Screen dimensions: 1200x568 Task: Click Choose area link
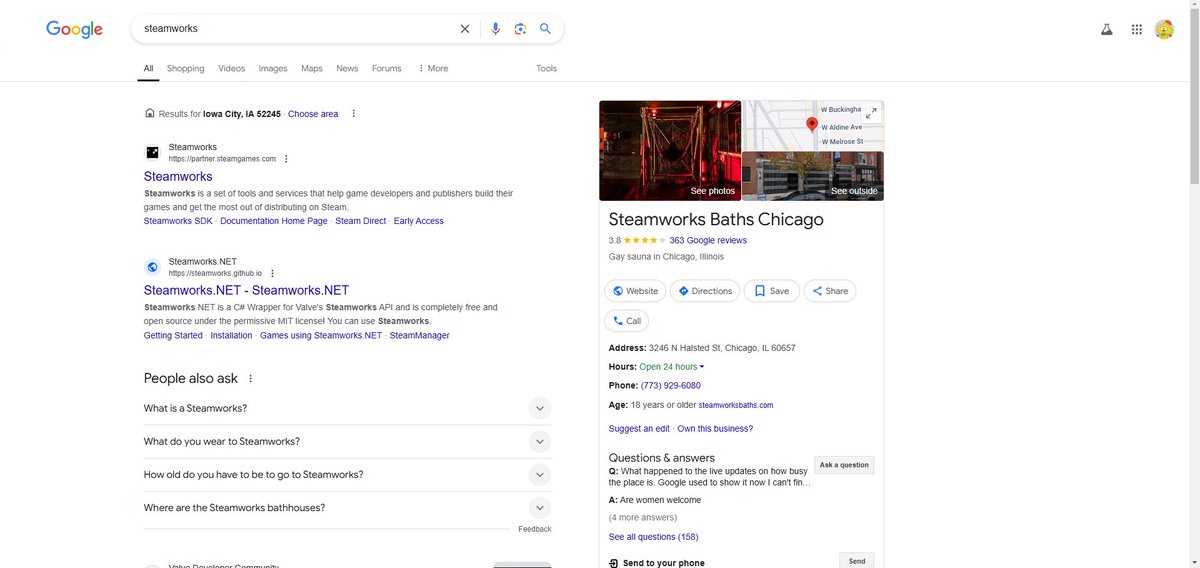point(313,114)
